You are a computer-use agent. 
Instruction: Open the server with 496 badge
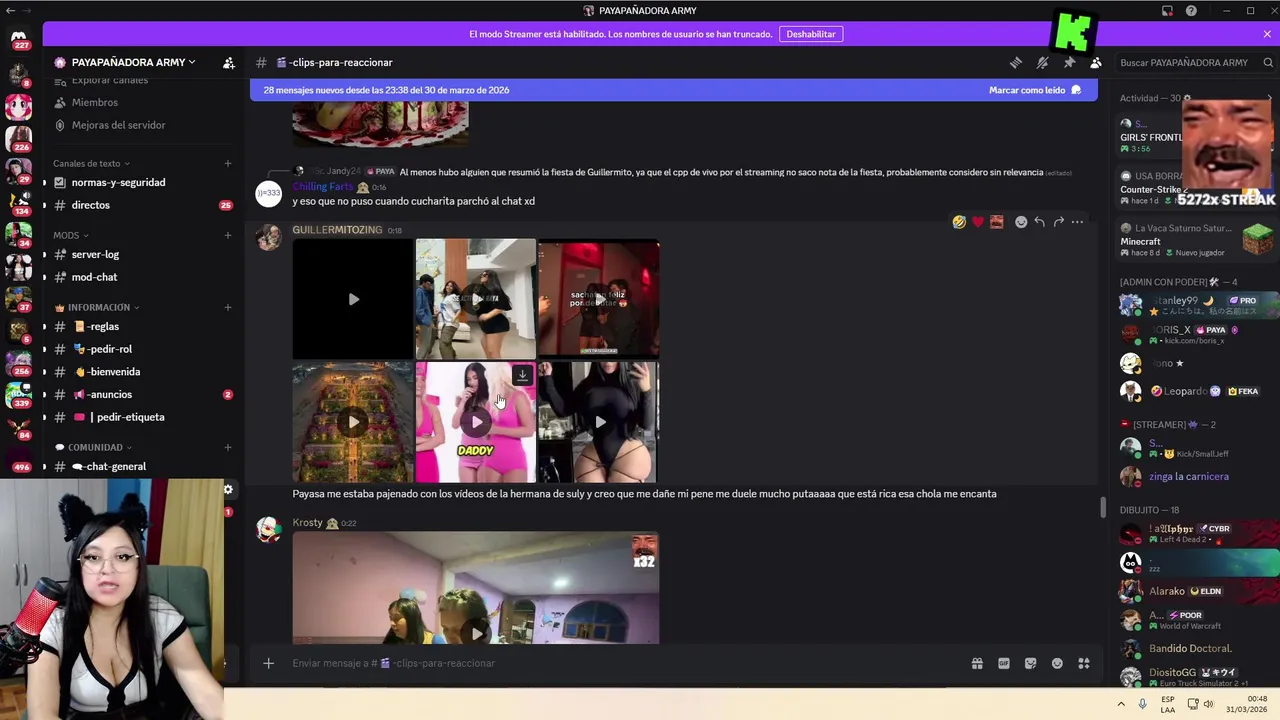pyautogui.click(x=19, y=461)
